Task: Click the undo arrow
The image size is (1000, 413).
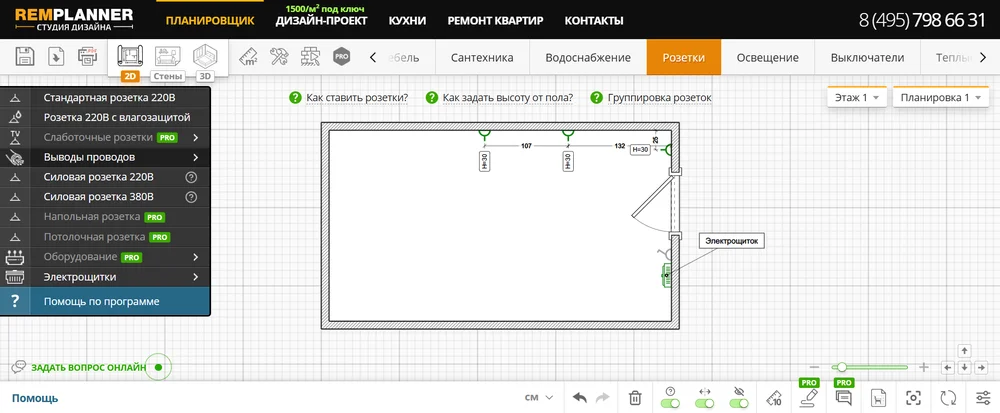Action: click(x=580, y=397)
